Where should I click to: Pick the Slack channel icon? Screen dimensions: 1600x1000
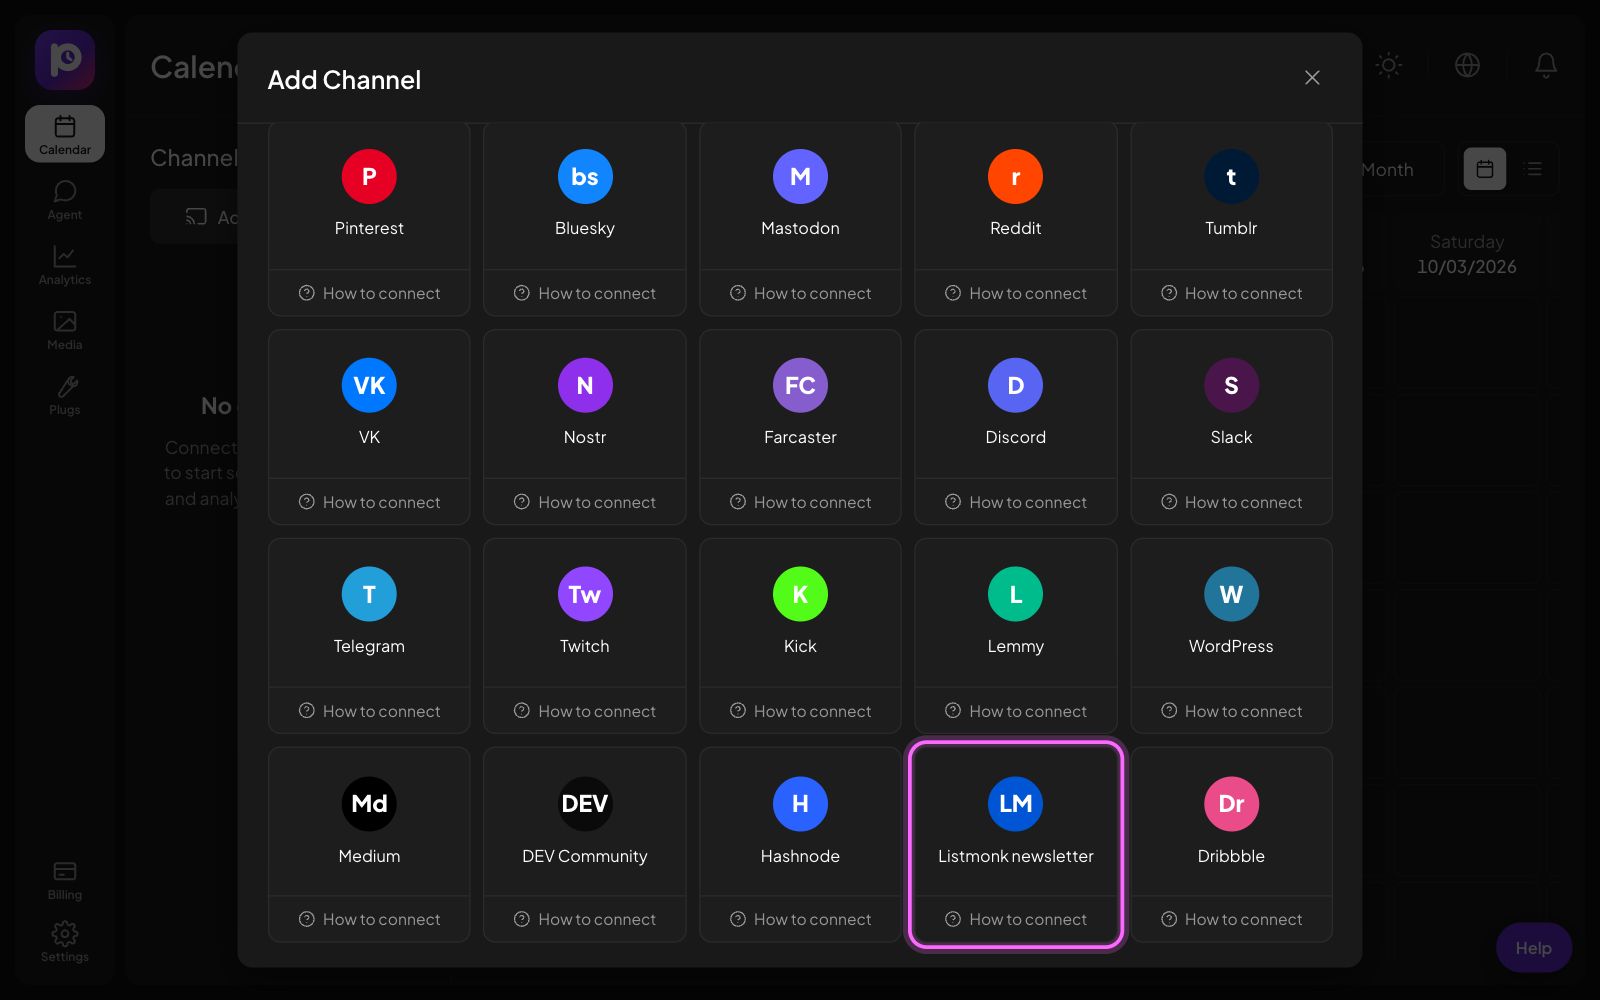[x=1231, y=385]
